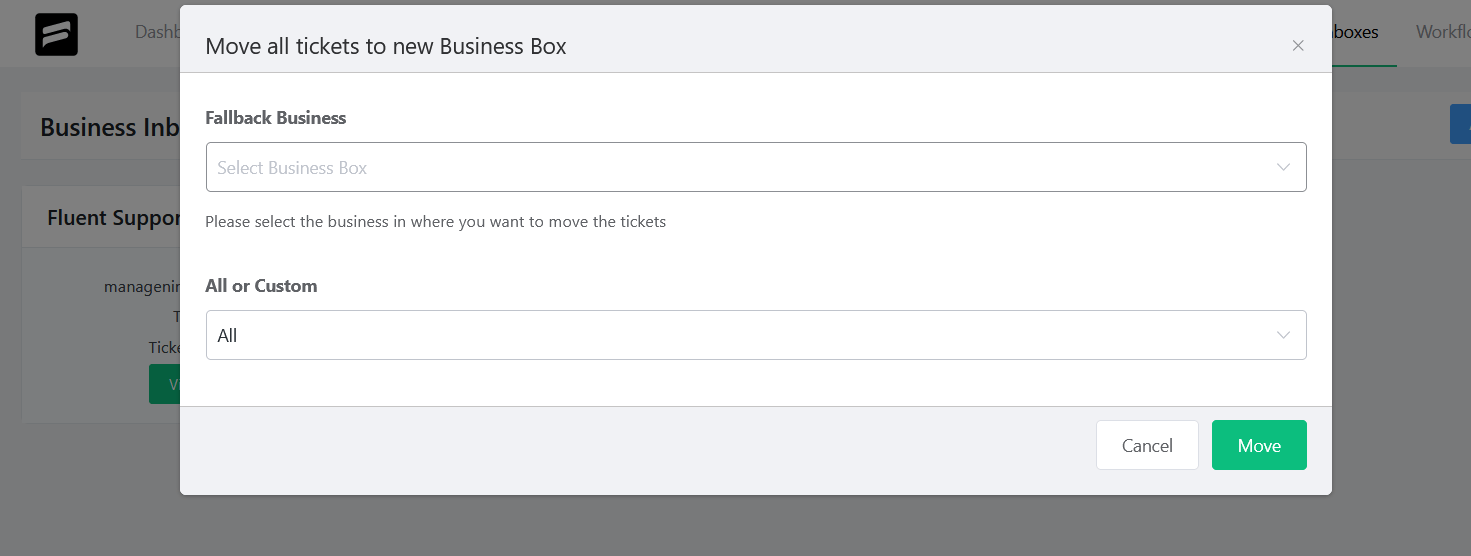Click the blue button at right edge
The height and width of the screenshot is (556, 1471).
[x=1461, y=125]
